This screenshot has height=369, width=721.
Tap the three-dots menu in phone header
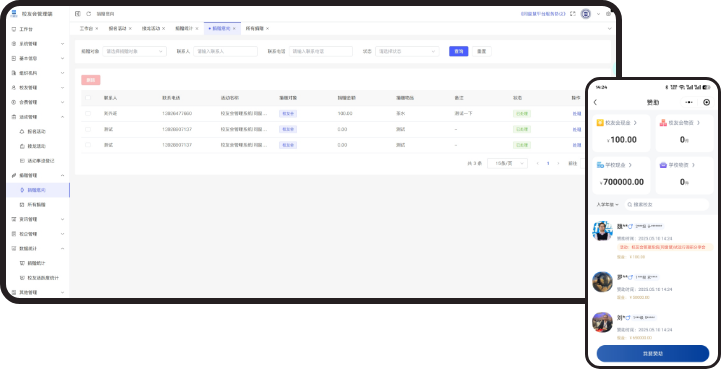[688, 102]
